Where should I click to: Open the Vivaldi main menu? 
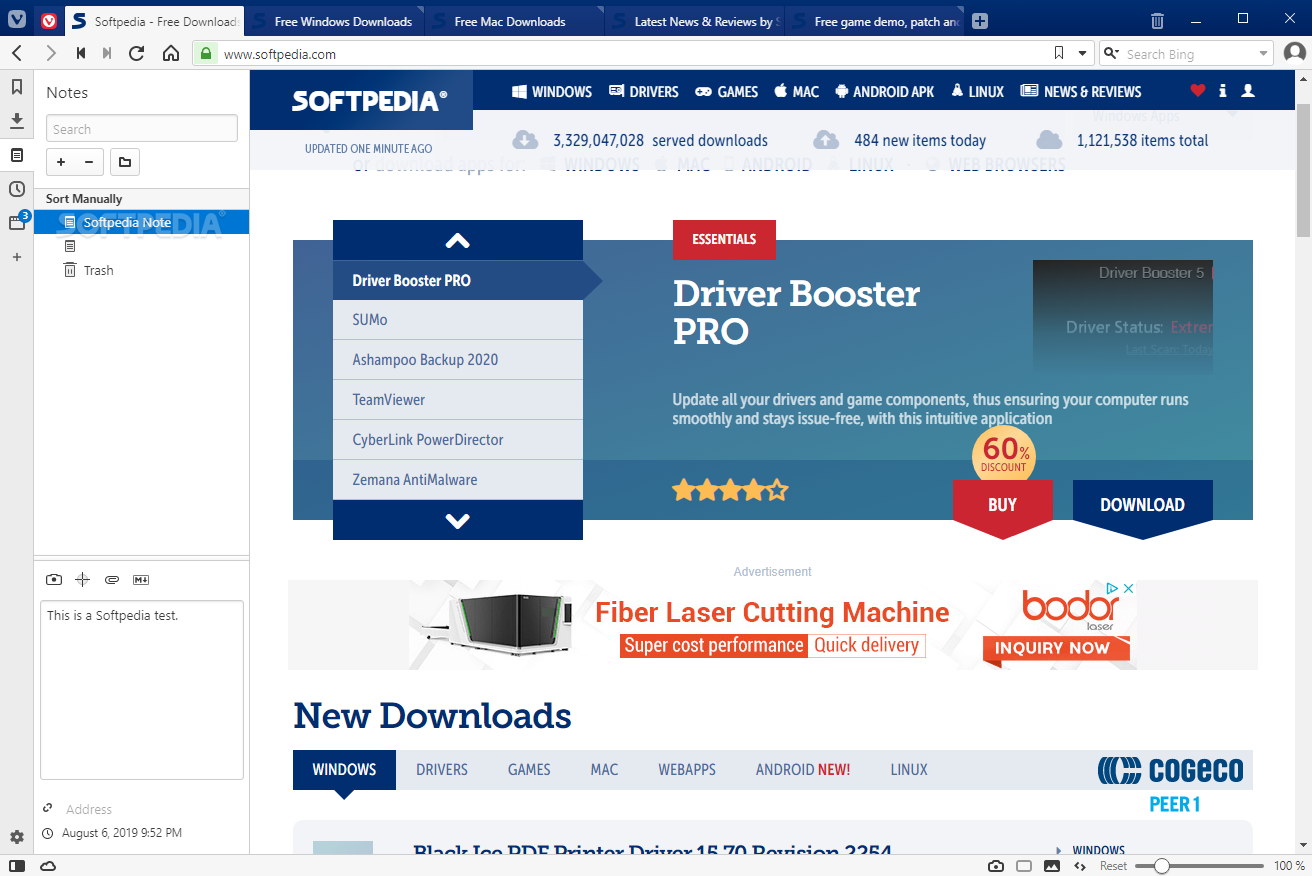click(x=17, y=20)
